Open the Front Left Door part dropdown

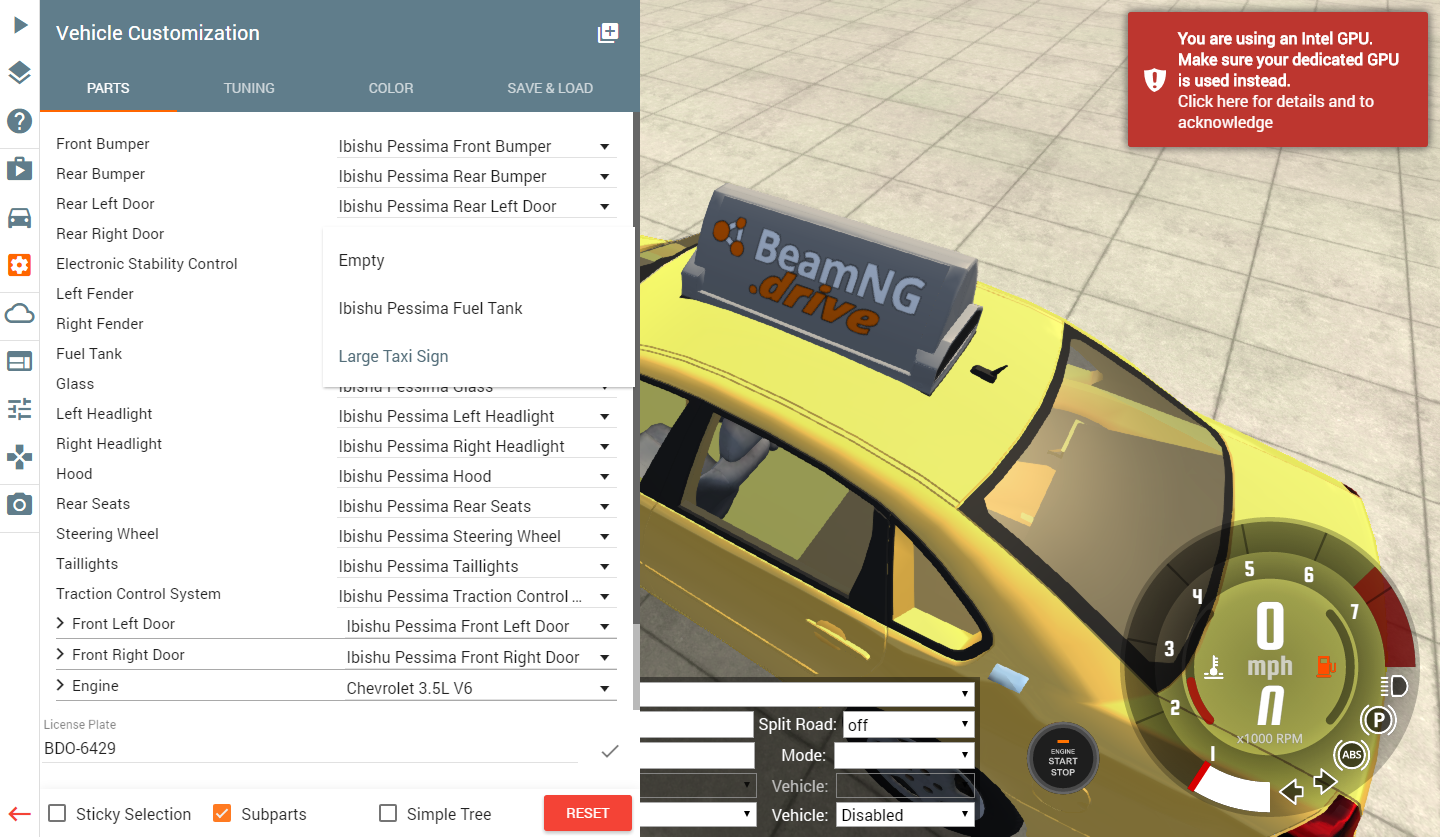[480, 626]
